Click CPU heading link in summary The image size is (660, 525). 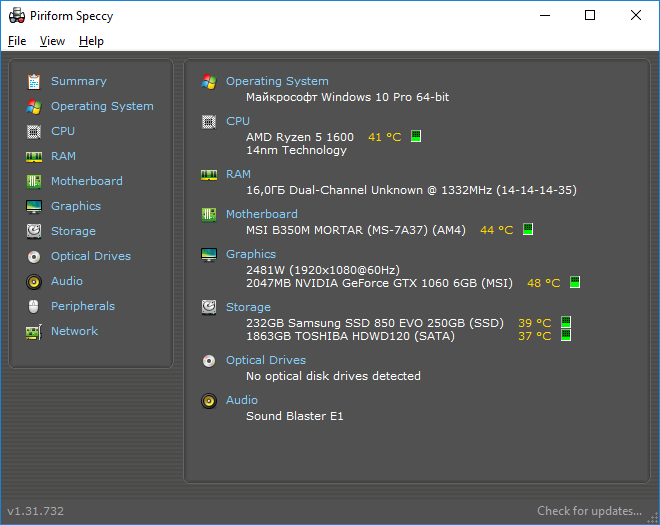238,121
